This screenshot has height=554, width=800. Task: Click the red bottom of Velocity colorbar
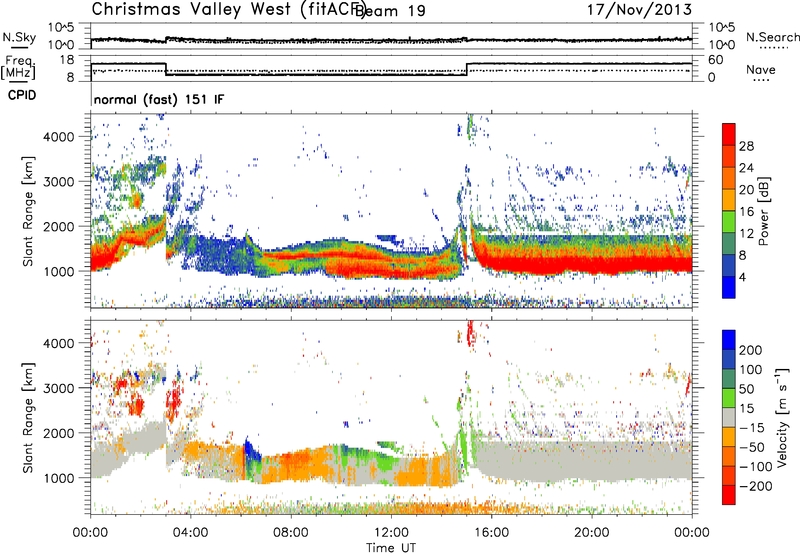pyautogui.click(x=729, y=495)
